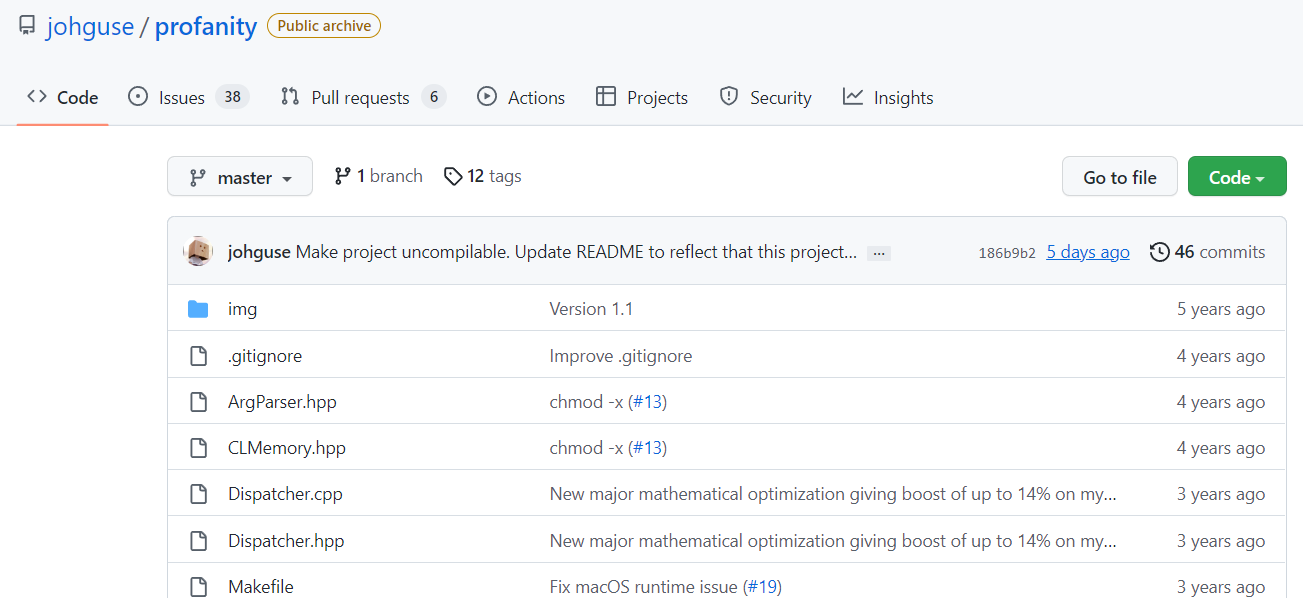This screenshot has width=1303, height=598.
Task: Click the Issues count badge 38
Action: (x=232, y=97)
